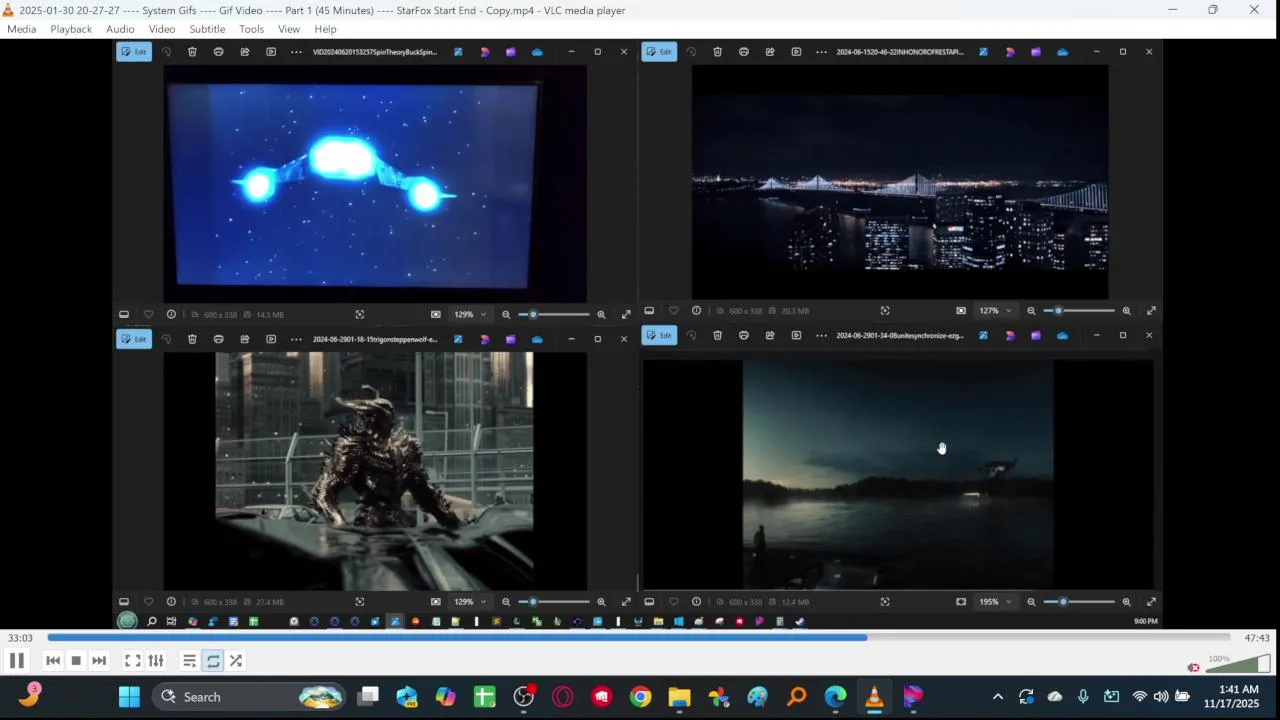Unmute audio via VLC speaker icon
Screen dimensions: 1280x720
point(1193,667)
